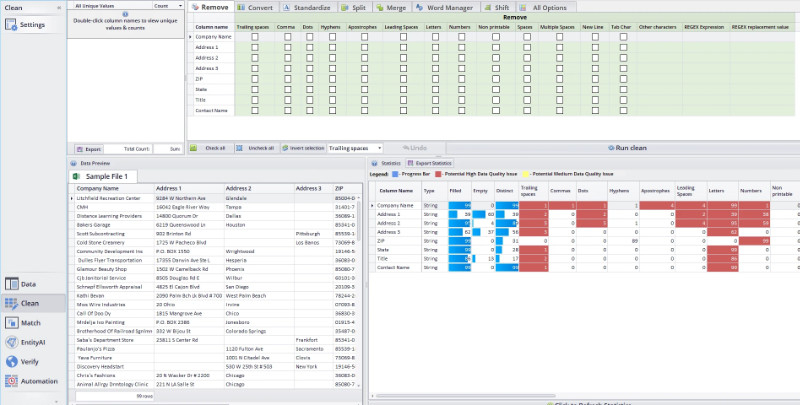Click the Check all button

[x=208, y=148]
